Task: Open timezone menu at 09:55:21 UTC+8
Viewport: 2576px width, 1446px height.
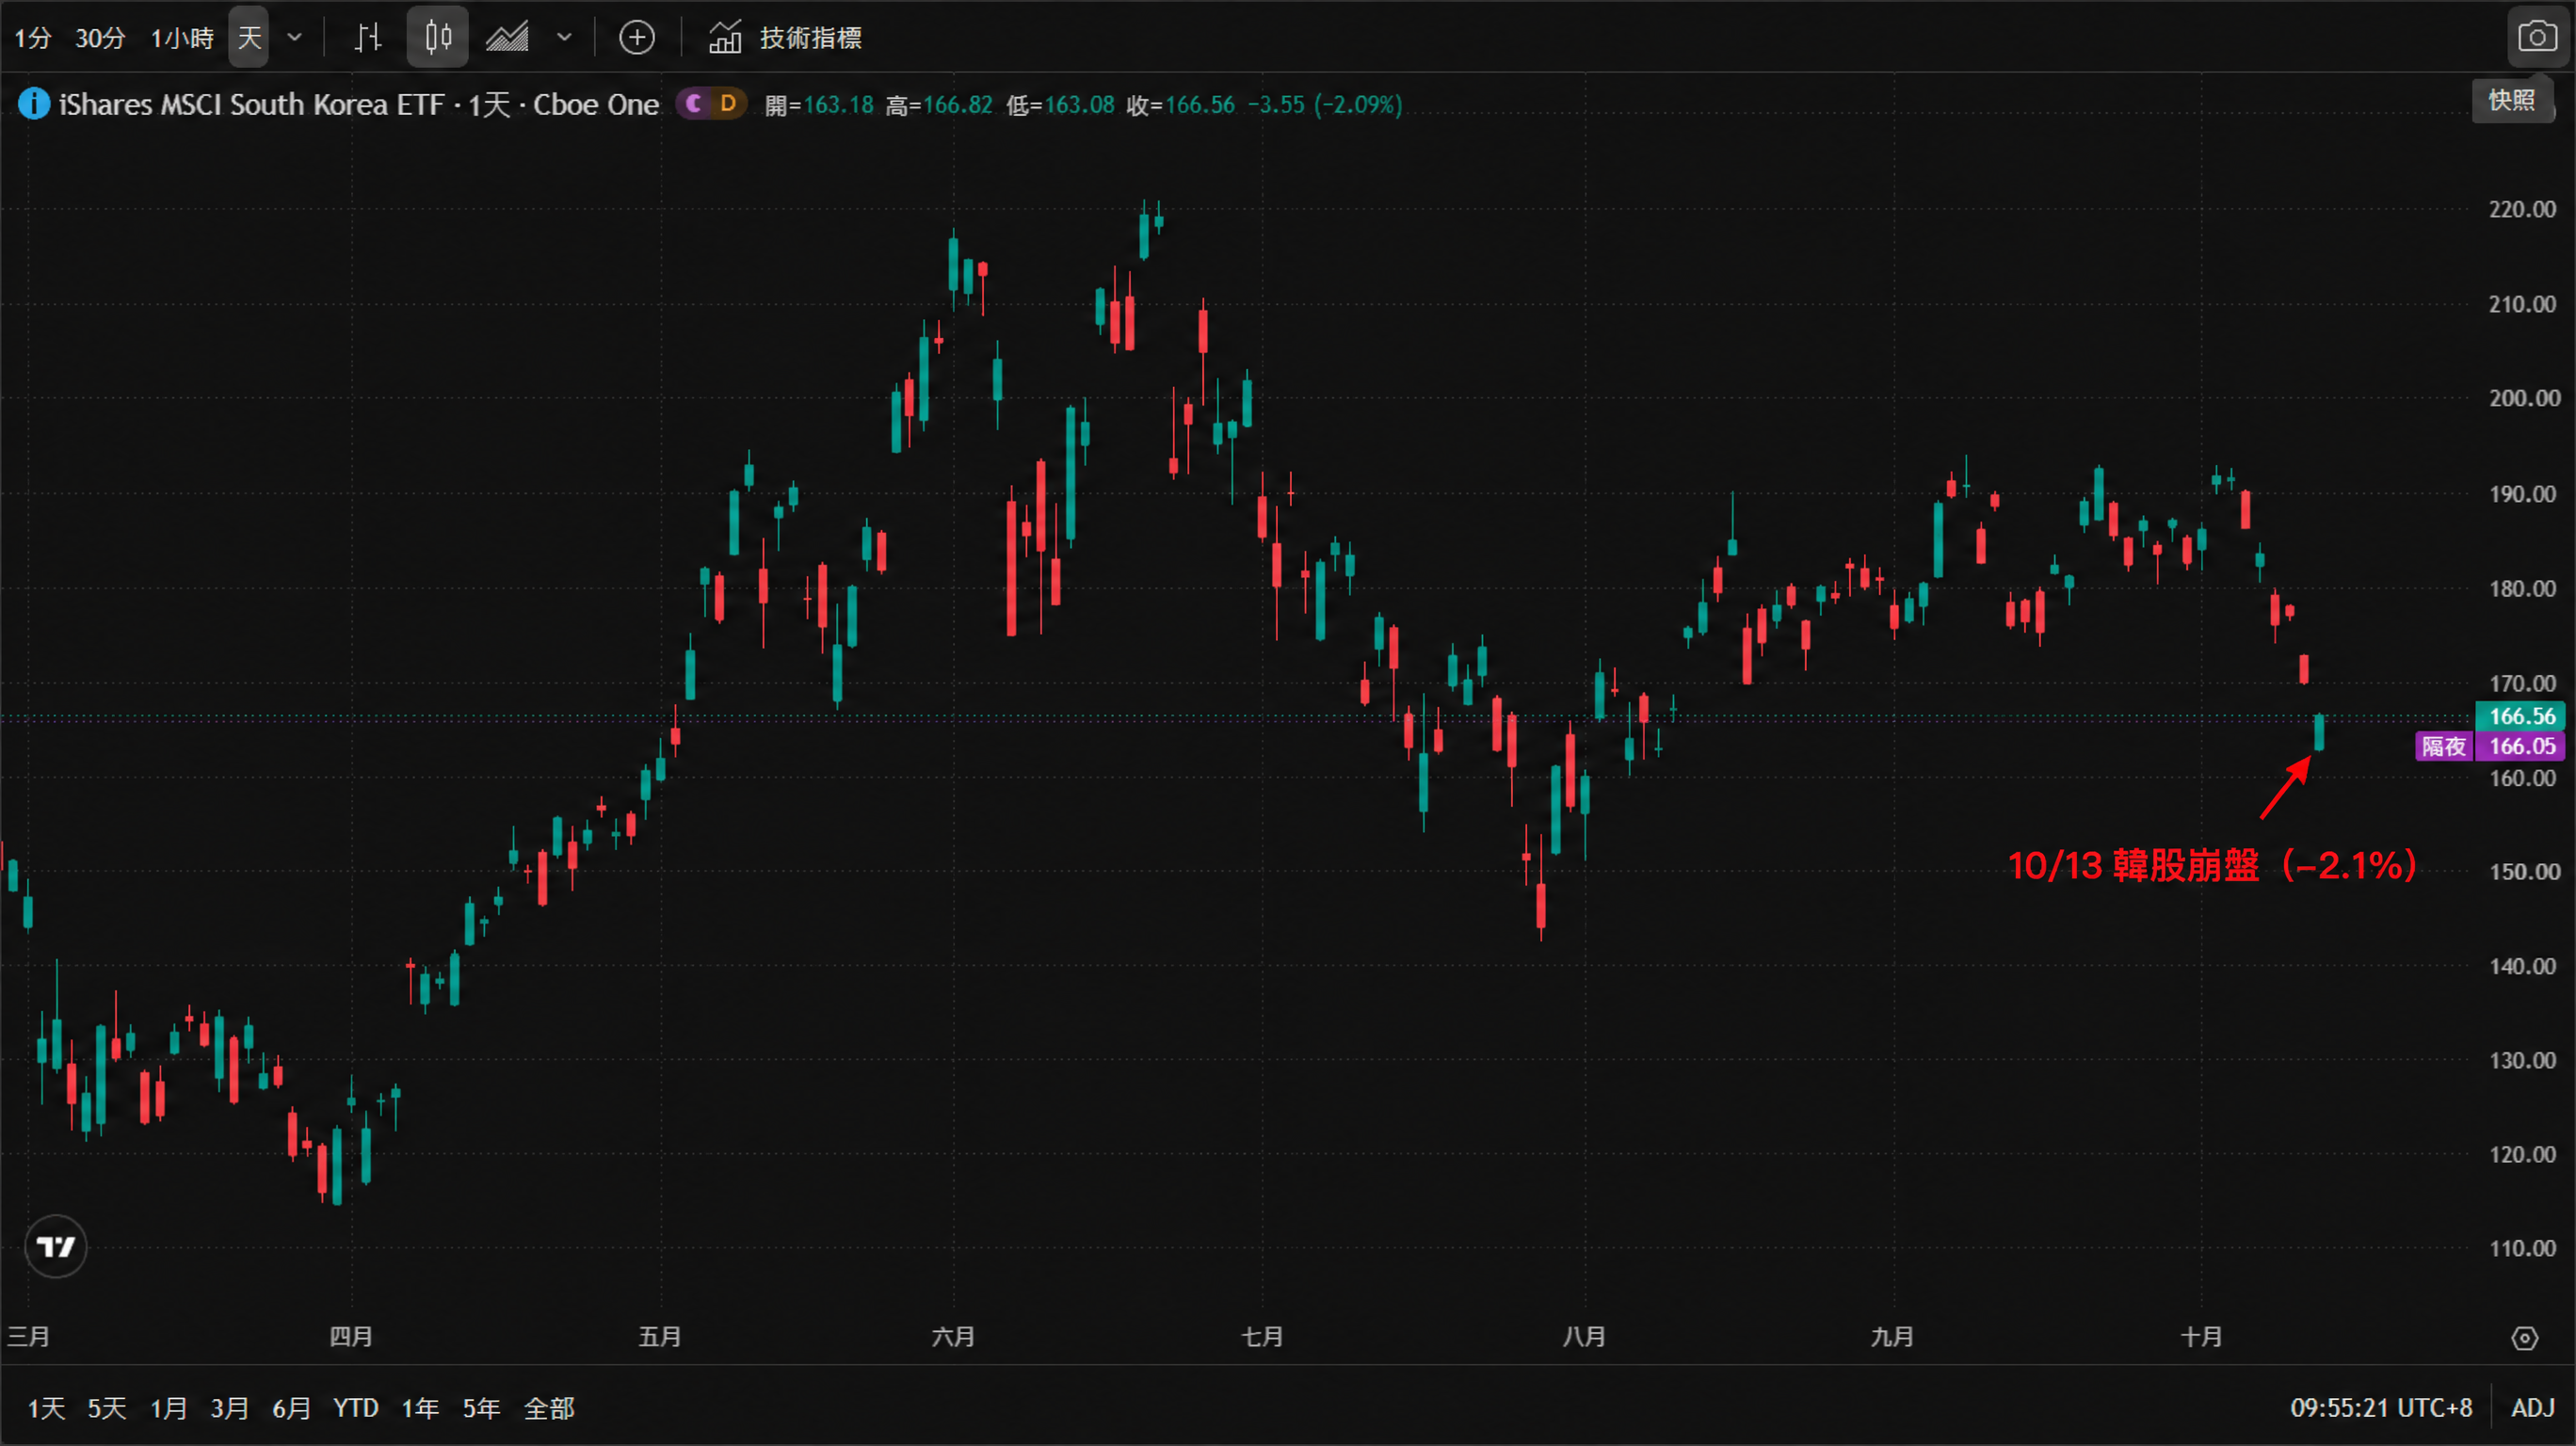Action: [2381, 1409]
